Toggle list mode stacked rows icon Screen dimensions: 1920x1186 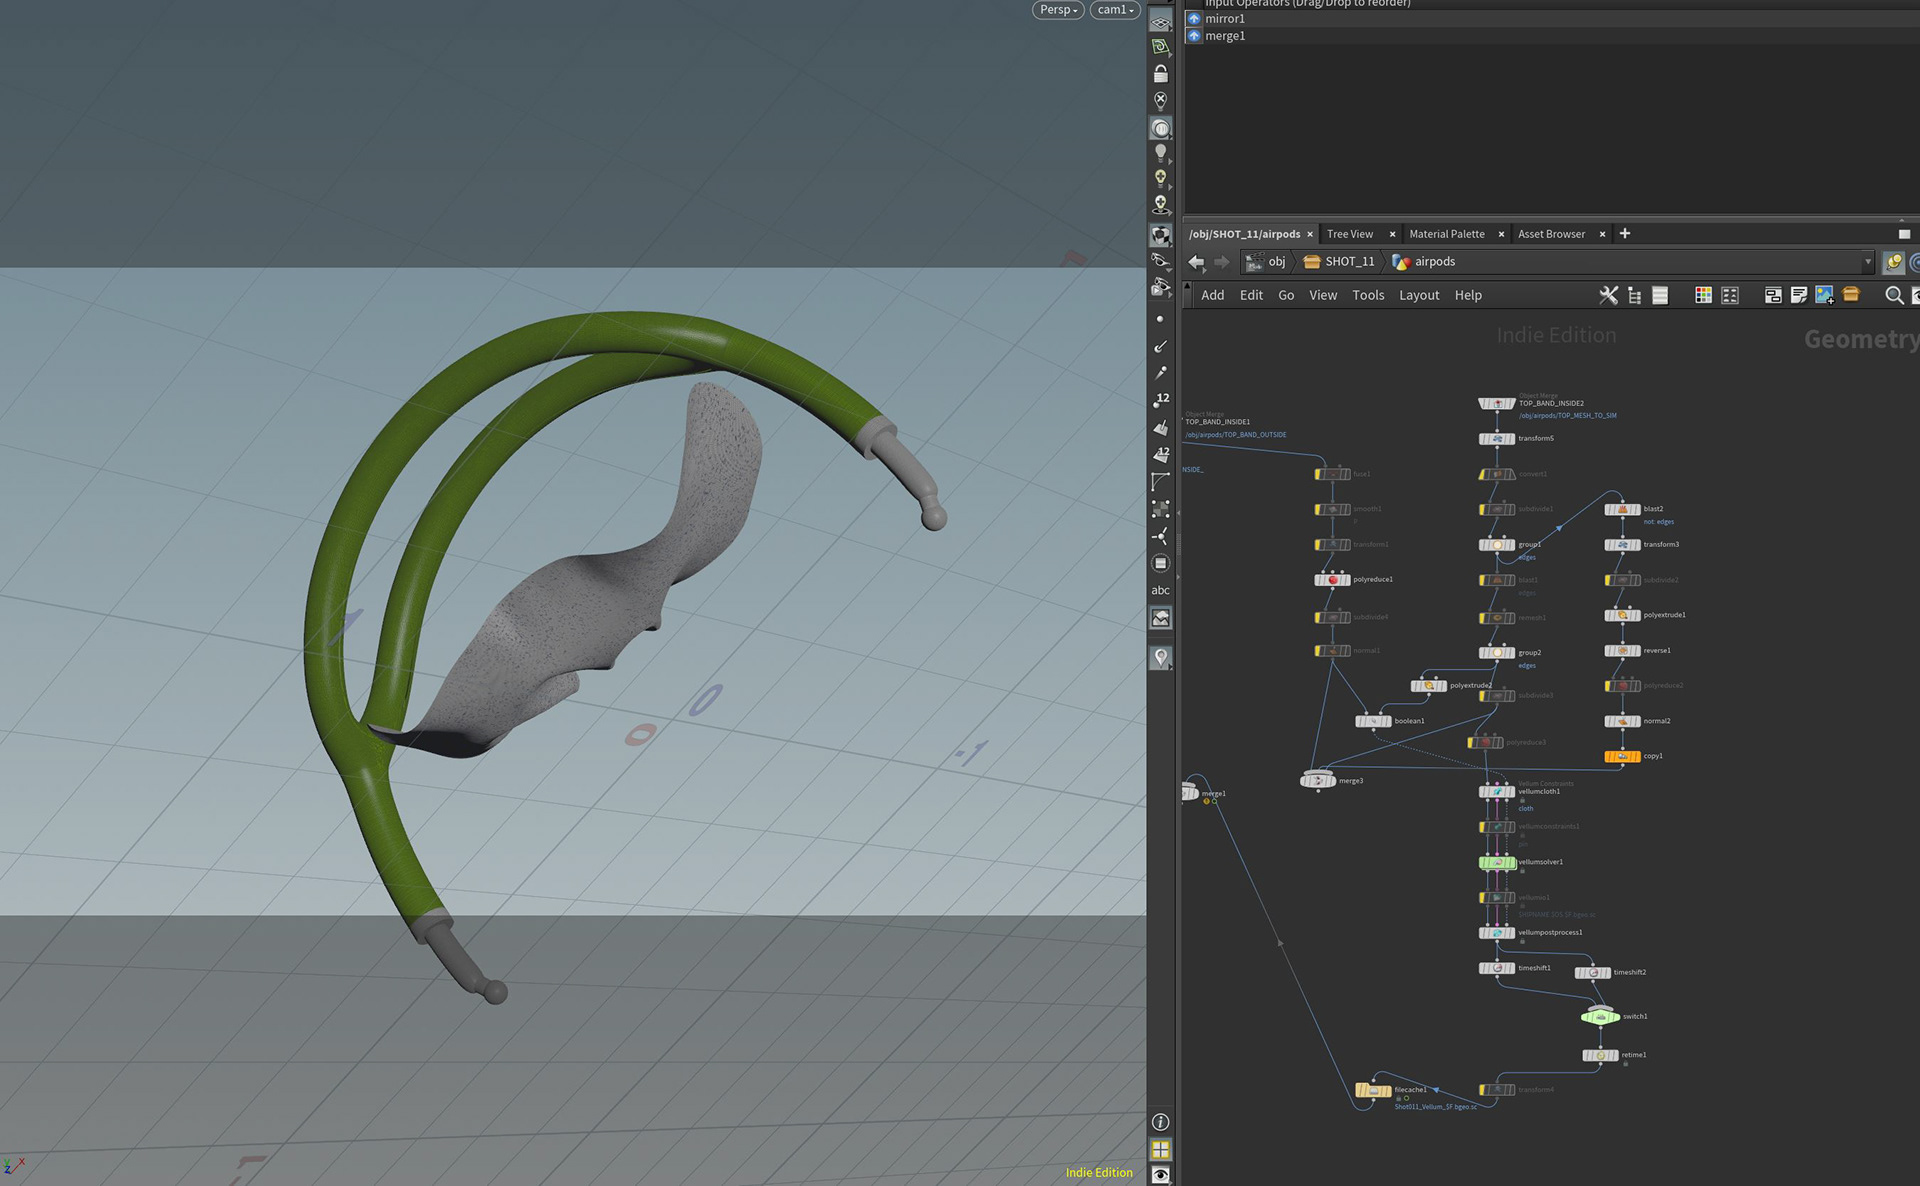pos(1660,295)
